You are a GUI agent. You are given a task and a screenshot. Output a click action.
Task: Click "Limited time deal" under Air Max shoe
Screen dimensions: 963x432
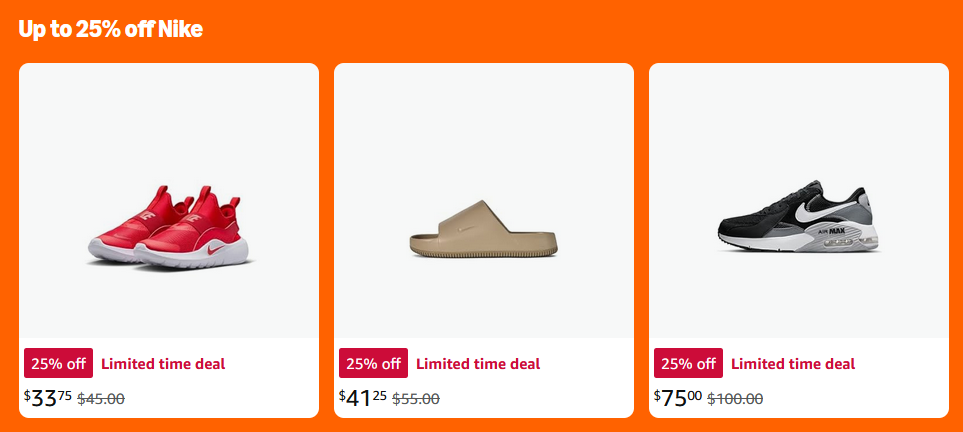[x=793, y=364]
